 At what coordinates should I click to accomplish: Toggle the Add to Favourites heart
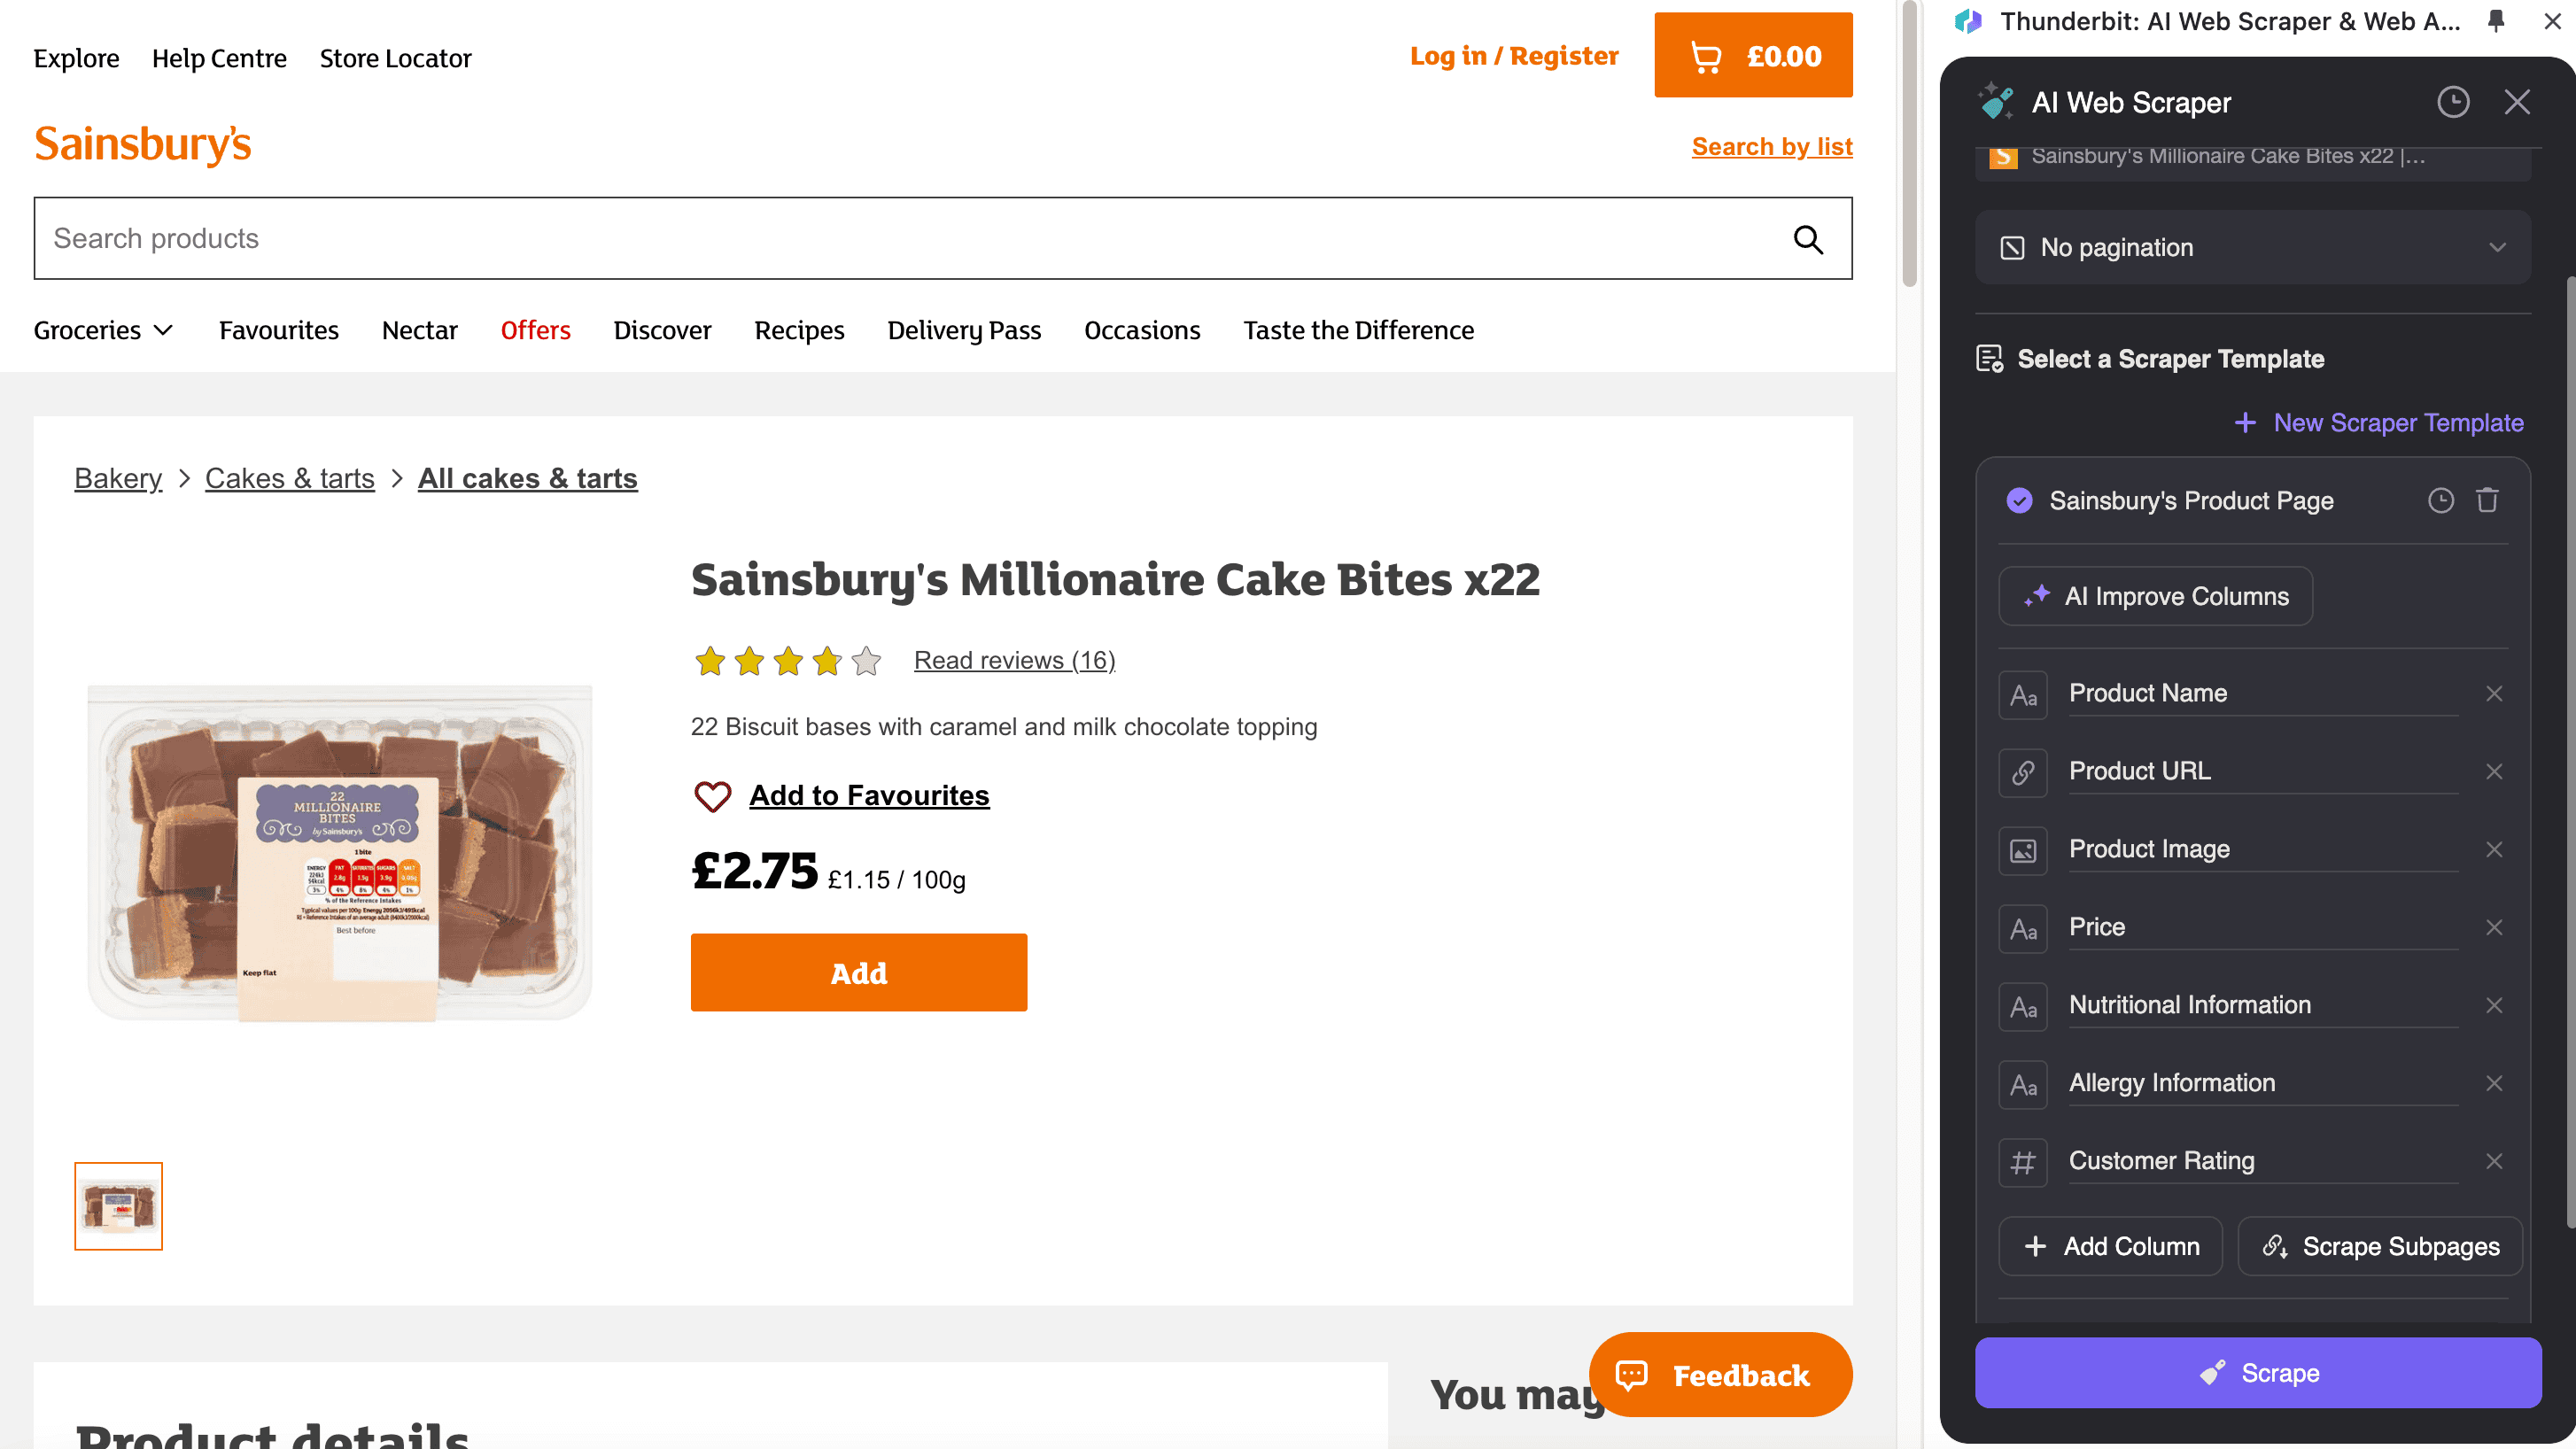click(713, 796)
